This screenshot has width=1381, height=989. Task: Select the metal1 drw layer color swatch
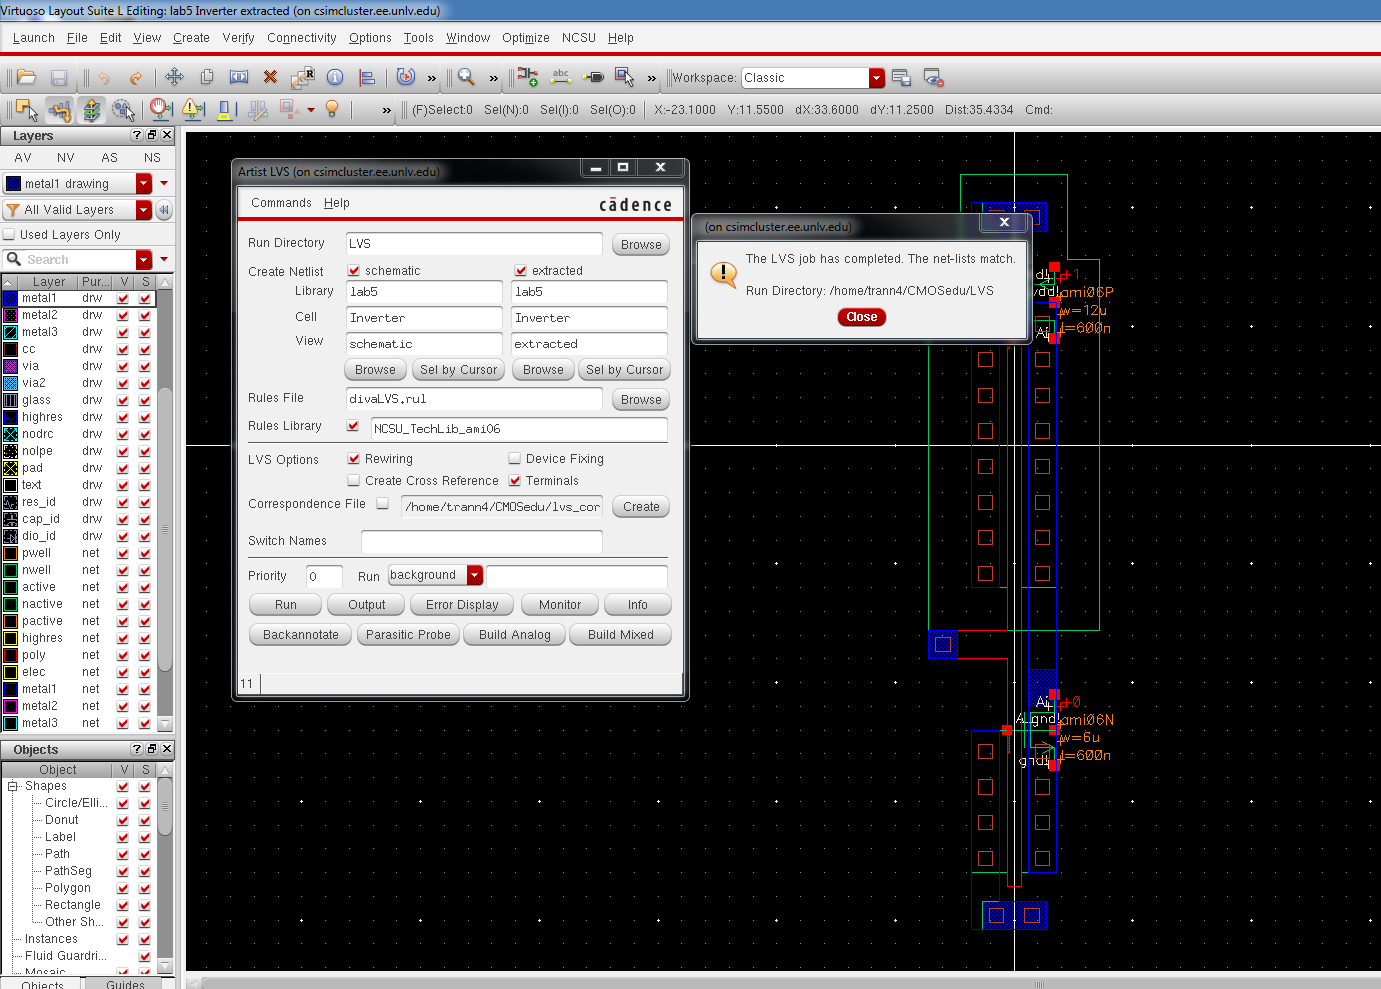(11, 298)
